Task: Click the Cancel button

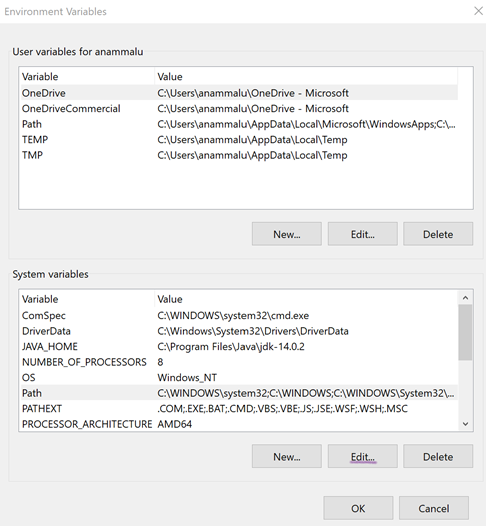Action: pyautogui.click(x=434, y=508)
